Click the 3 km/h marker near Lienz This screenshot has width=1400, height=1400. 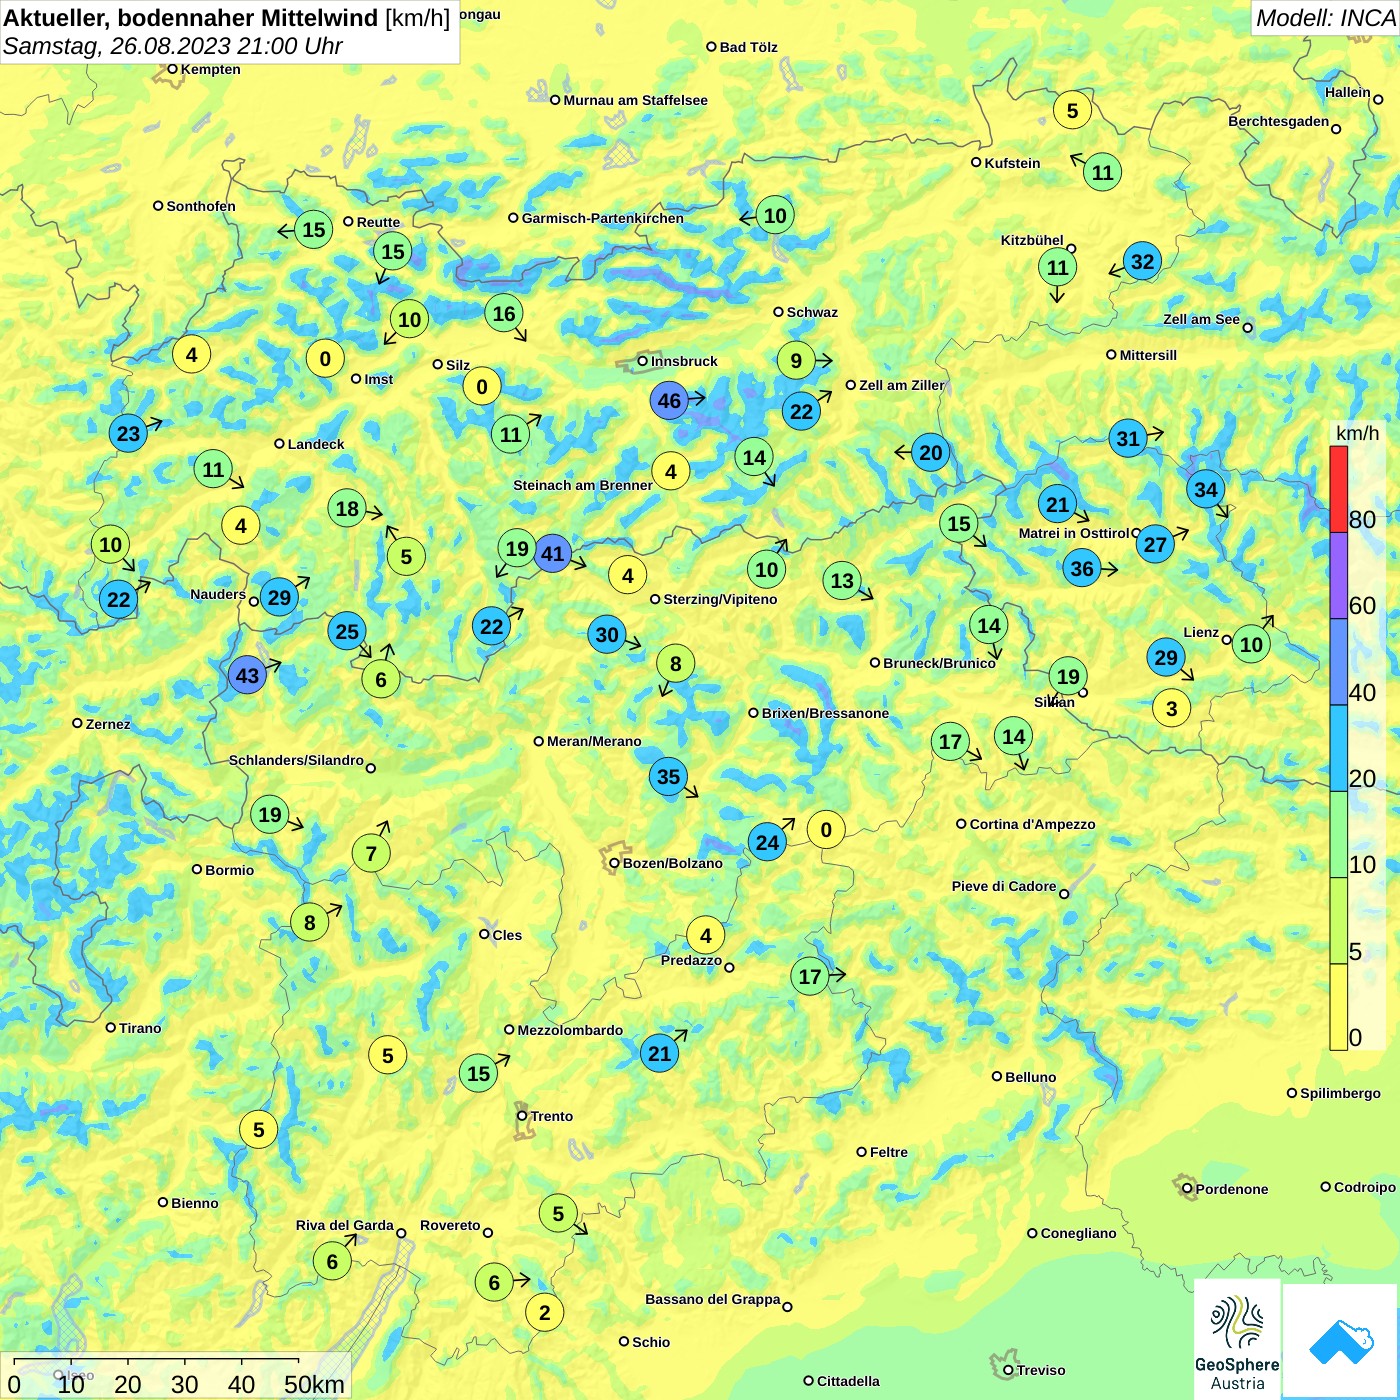coord(1172,709)
